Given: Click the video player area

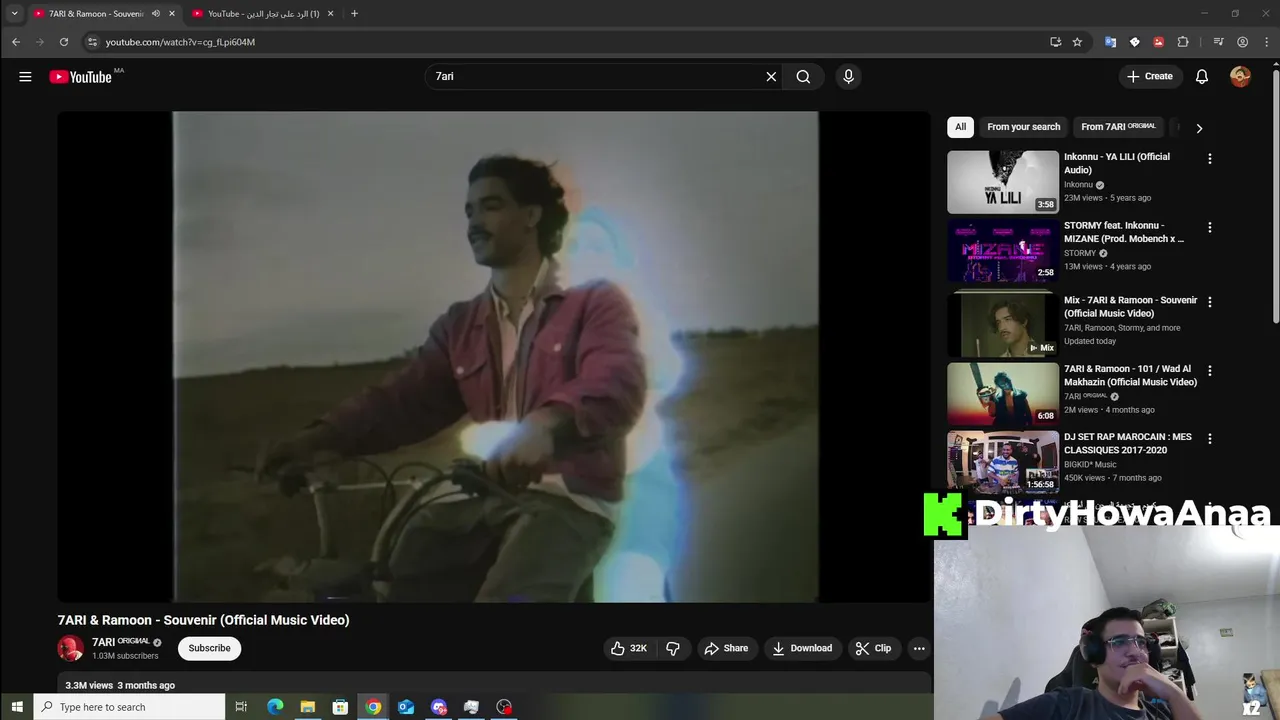Looking at the screenshot, I should 494,357.
